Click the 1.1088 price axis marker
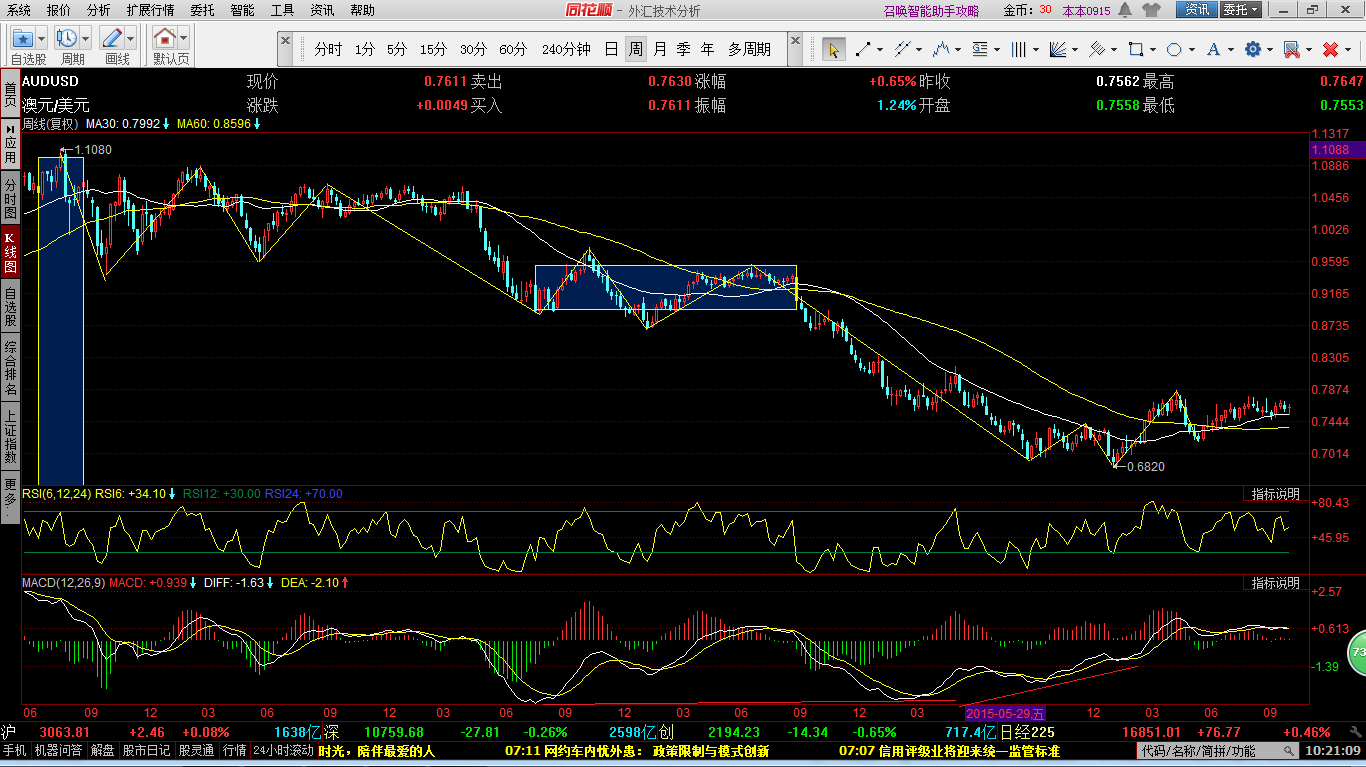The width and height of the screenshot is (1366, 767). coord(1337,150)
